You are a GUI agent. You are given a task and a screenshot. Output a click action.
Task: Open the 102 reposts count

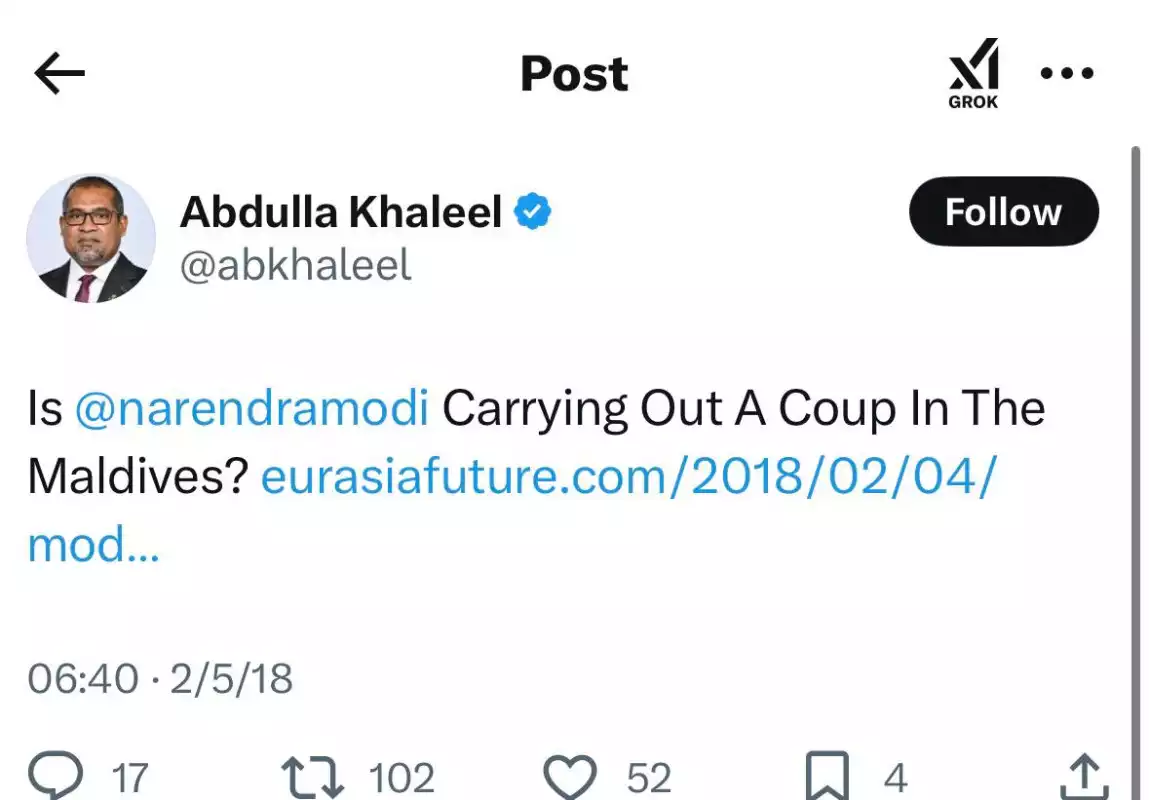[x=402, y=777]
